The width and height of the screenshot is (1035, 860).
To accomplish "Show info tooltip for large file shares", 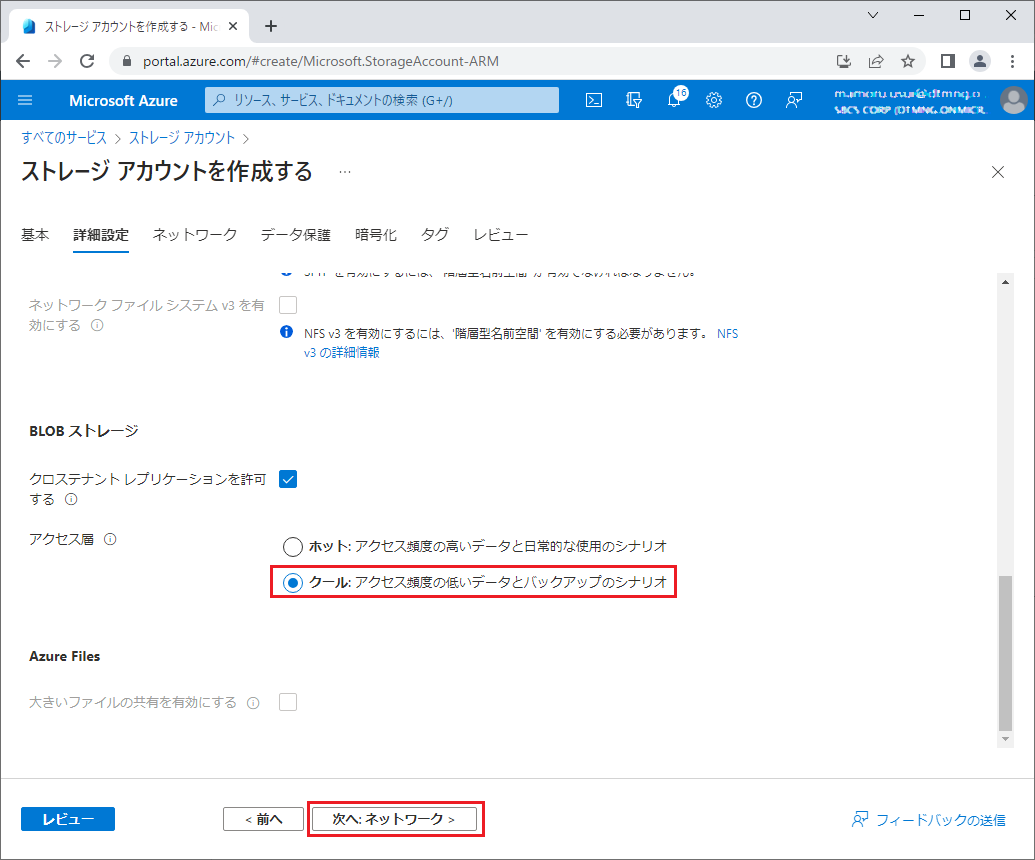I will point(253,703).
